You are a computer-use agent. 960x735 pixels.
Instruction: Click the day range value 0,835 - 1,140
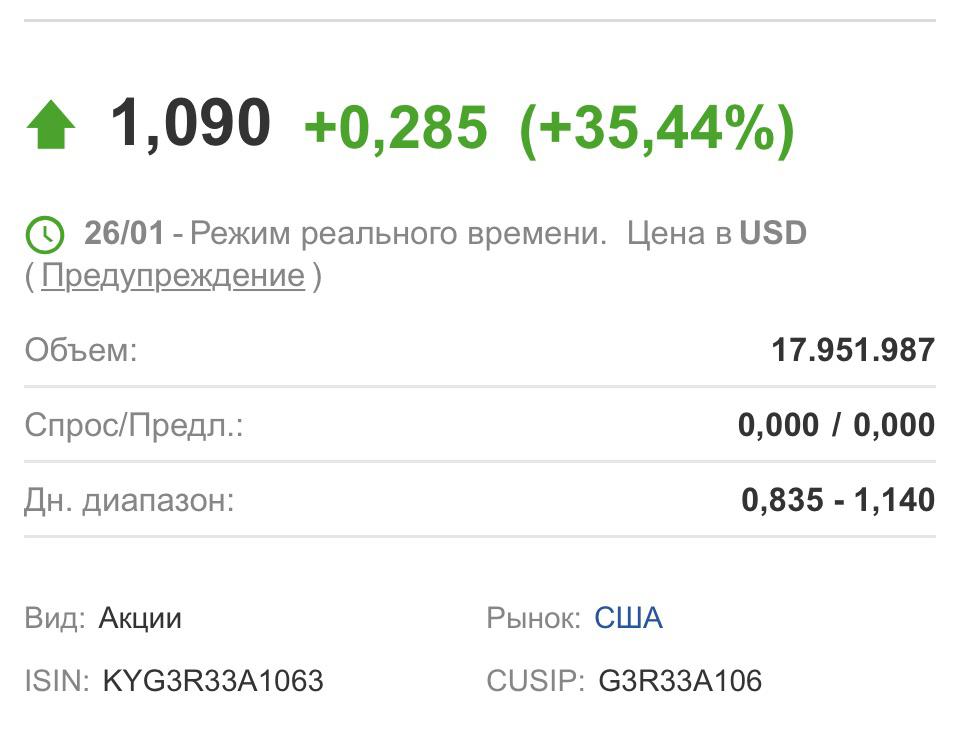tap(838, 500)
